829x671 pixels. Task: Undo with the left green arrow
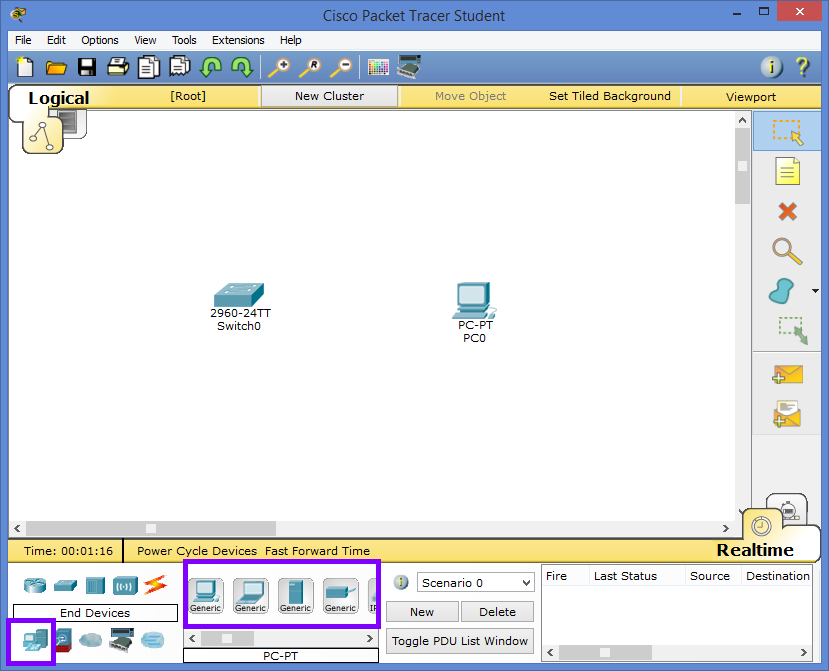(x=211, y=67)
